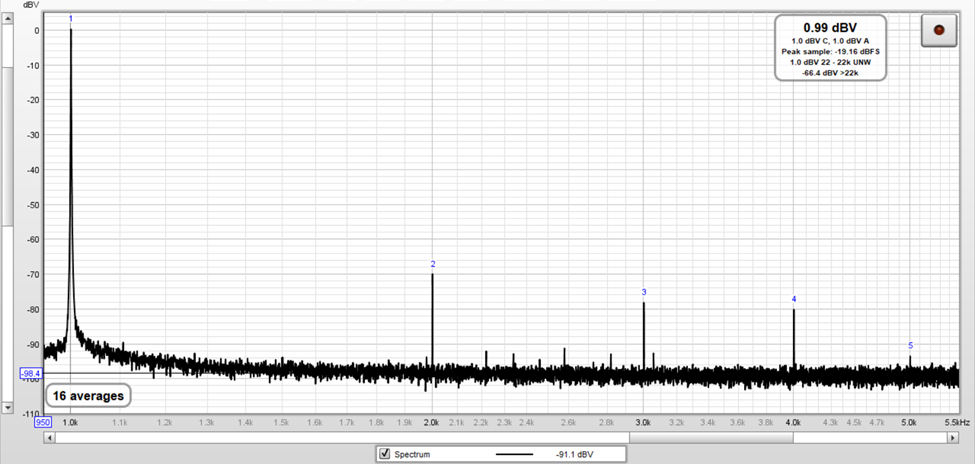The image size is (975, 464).
Task: Click harmonic marker 4 at 4.0k
Action: click(x=794, y=299)
